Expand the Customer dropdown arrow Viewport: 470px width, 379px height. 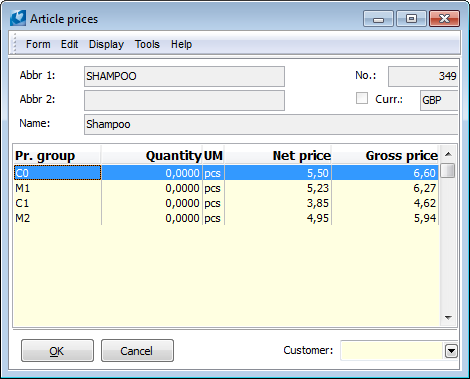tap(451, 351)
